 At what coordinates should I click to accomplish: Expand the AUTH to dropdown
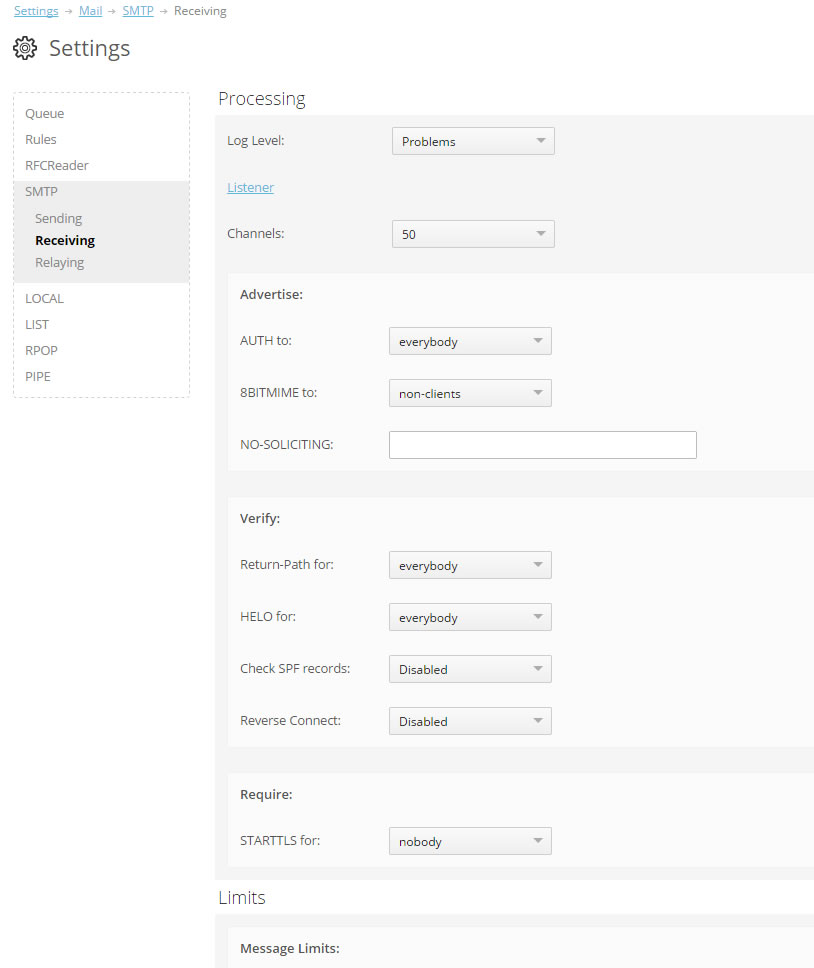pyautogui.click(x=470, y=341)
